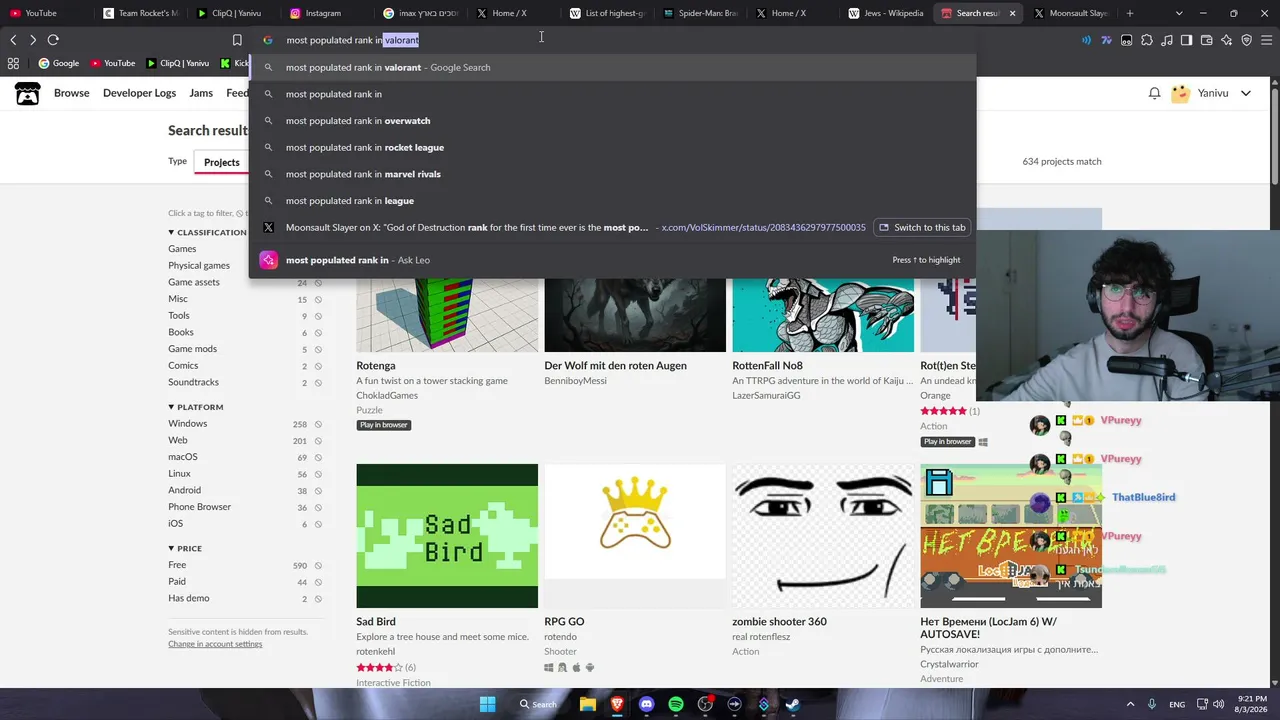Collapse the Classification filter section
The width and height of the screenshot is (1280, 720).
pyautogui.click(x=207, y=232)
